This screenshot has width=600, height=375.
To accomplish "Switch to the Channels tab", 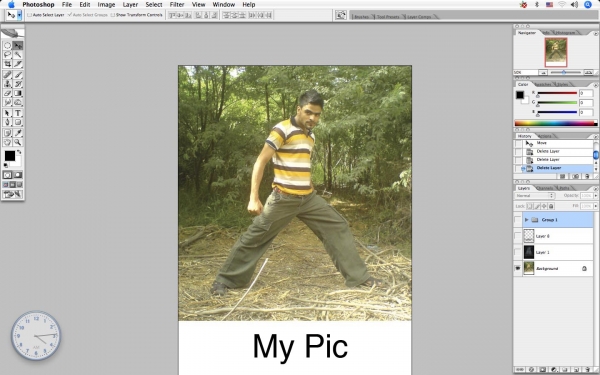I will [x=545, y=188].
